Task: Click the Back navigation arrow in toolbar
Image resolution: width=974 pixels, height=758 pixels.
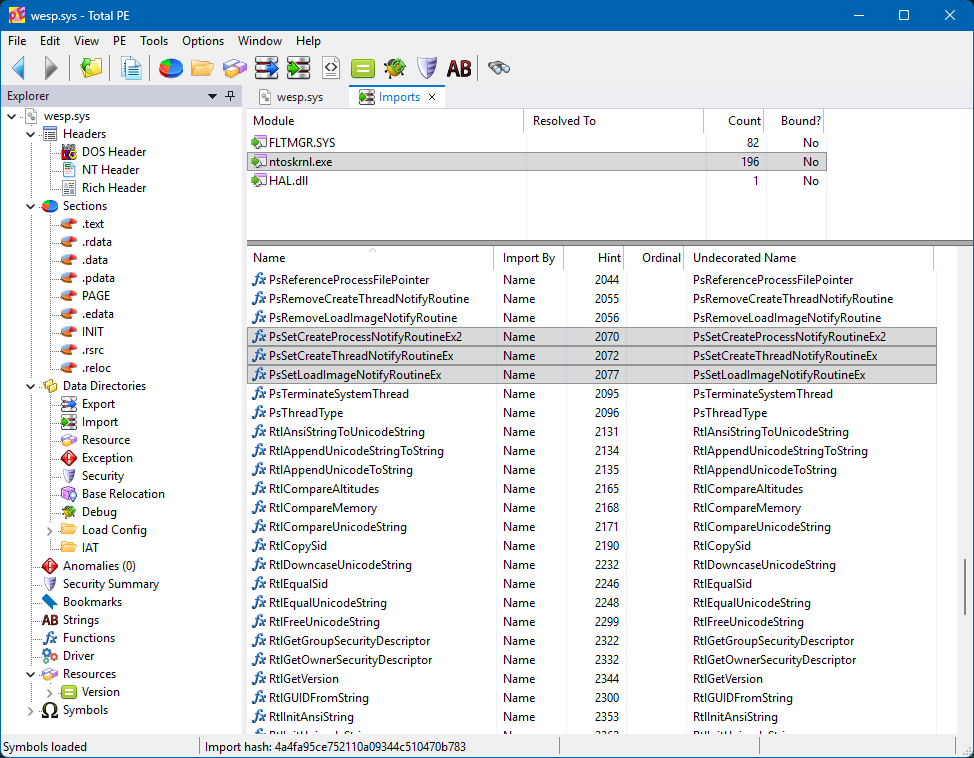Action: pos(19,68)
